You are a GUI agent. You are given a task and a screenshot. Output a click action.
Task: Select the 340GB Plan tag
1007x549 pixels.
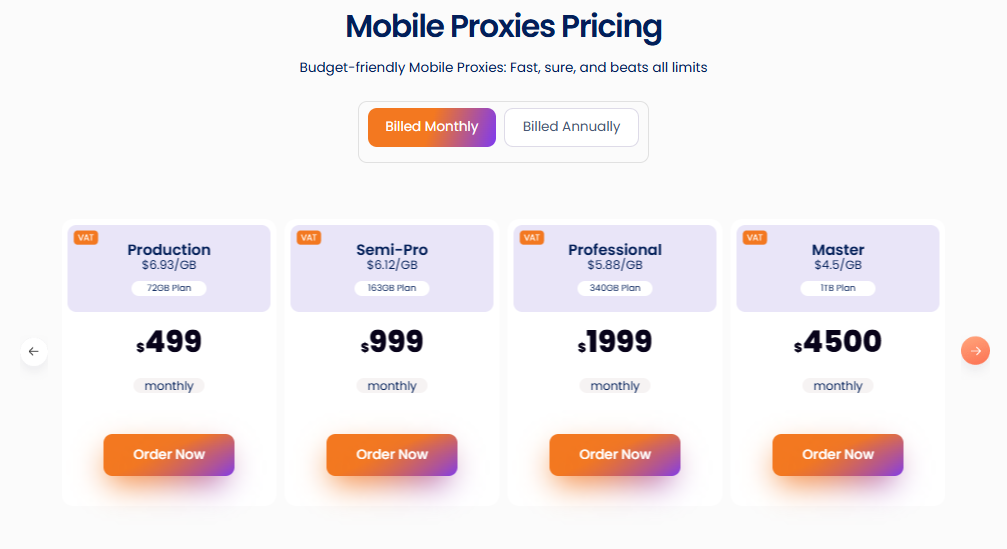[x=615, y=288]
